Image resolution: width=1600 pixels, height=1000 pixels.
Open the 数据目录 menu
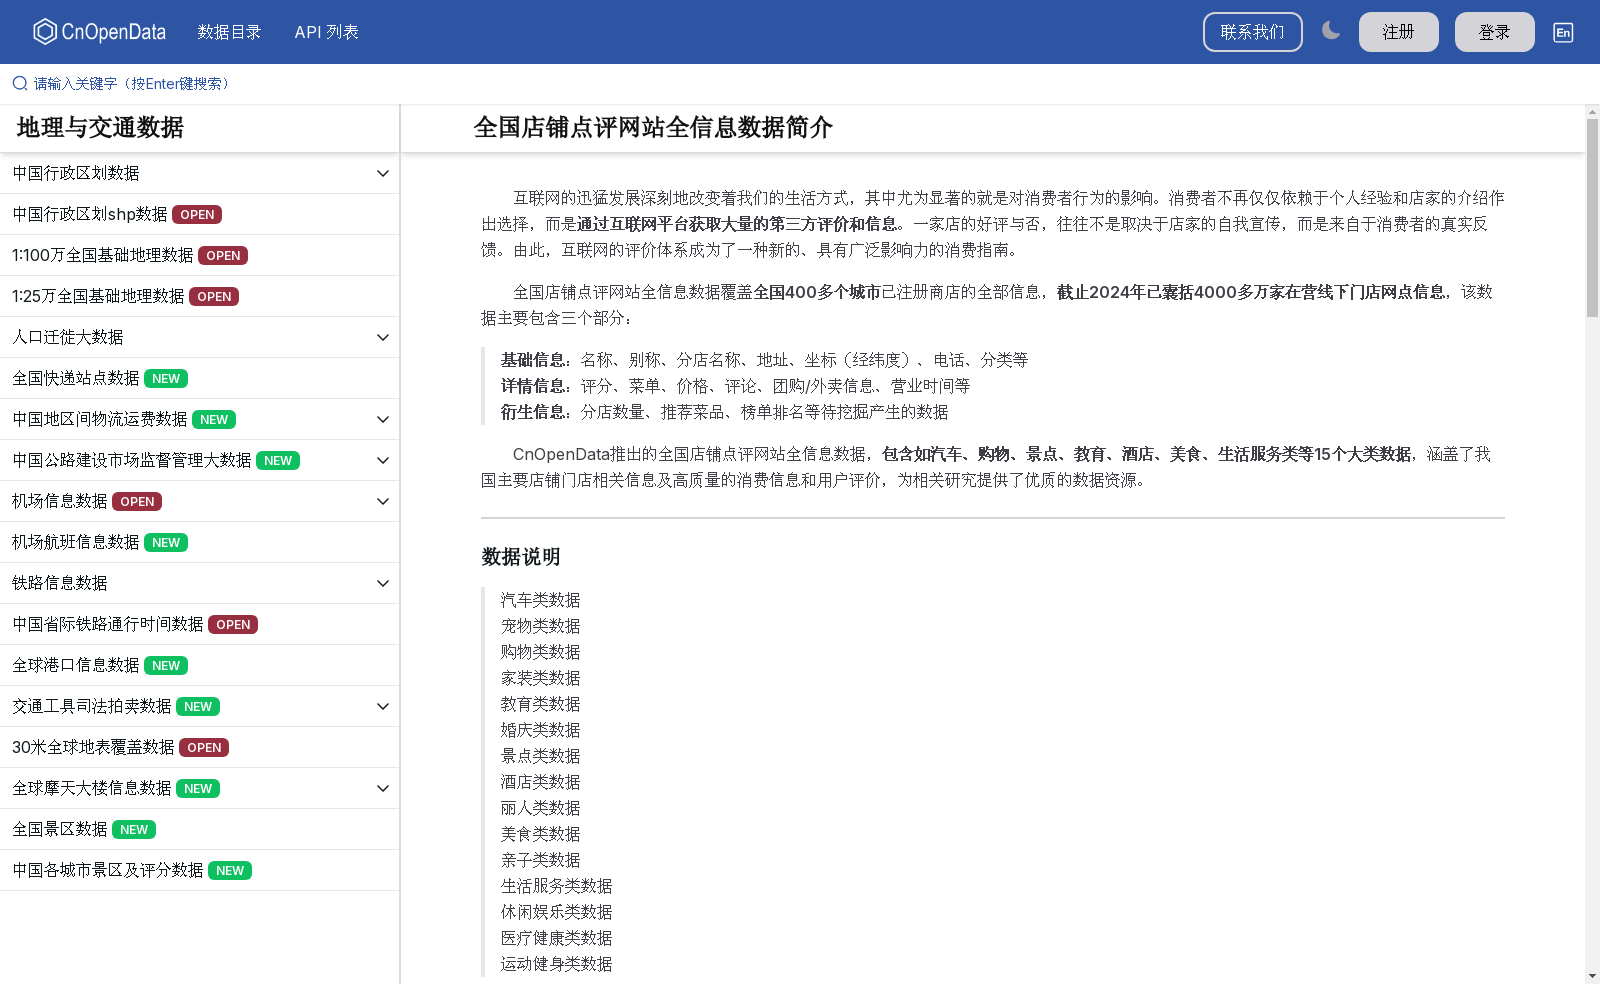[229, 32]
